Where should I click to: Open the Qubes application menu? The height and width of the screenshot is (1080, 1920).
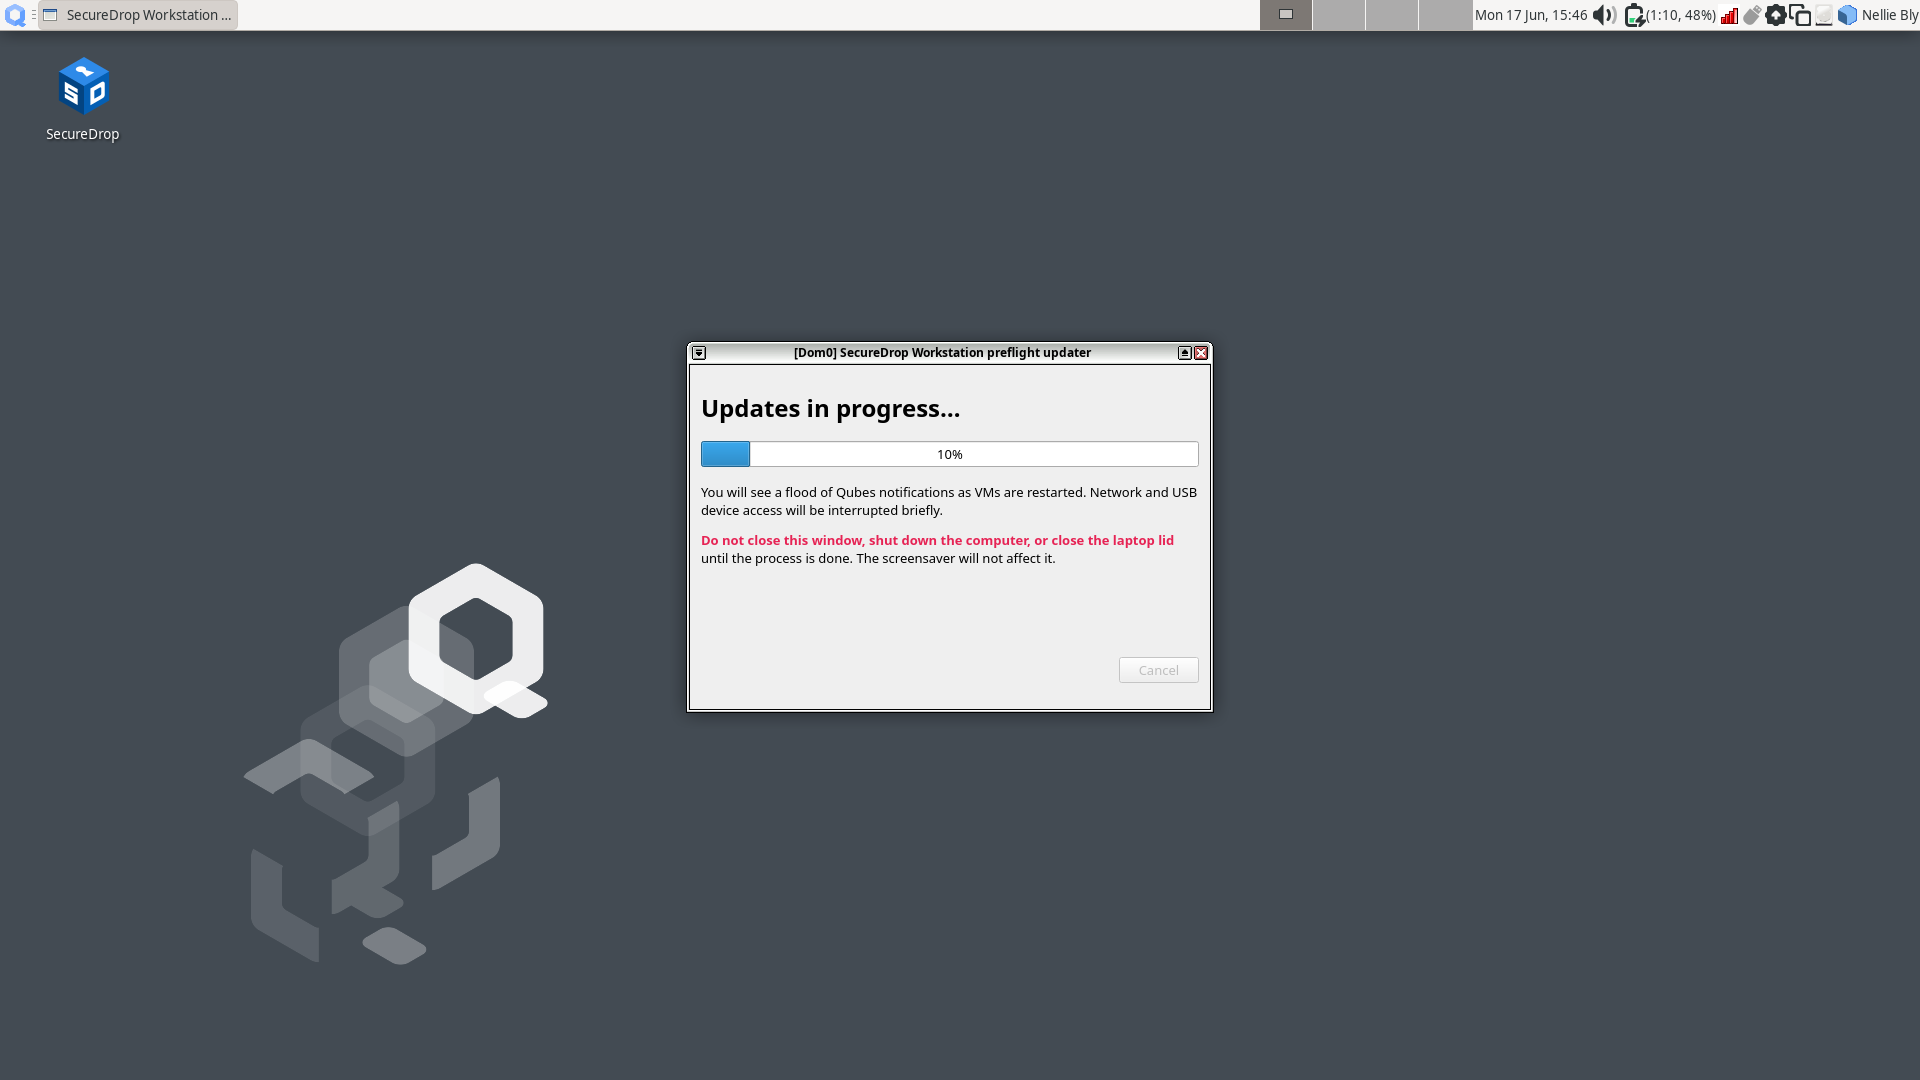pyautogui.click(x=15, y=15)
